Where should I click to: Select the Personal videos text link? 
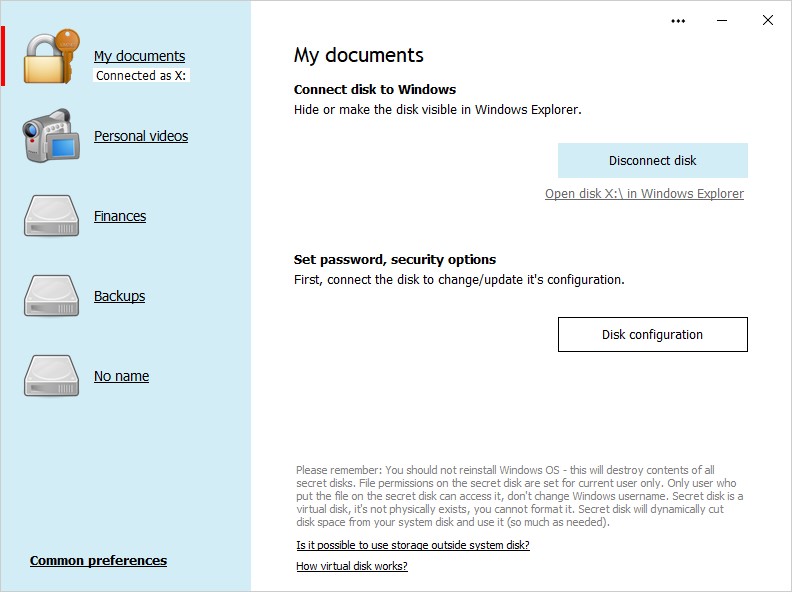[141, 136]
